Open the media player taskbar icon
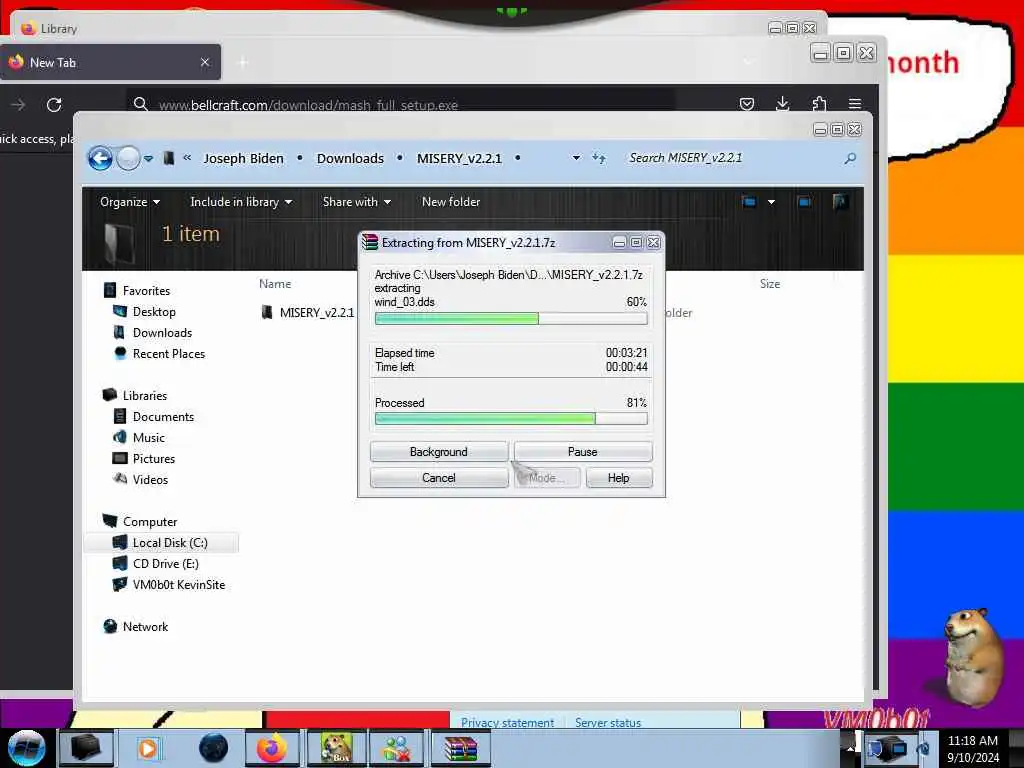 (x=148, y=748)
